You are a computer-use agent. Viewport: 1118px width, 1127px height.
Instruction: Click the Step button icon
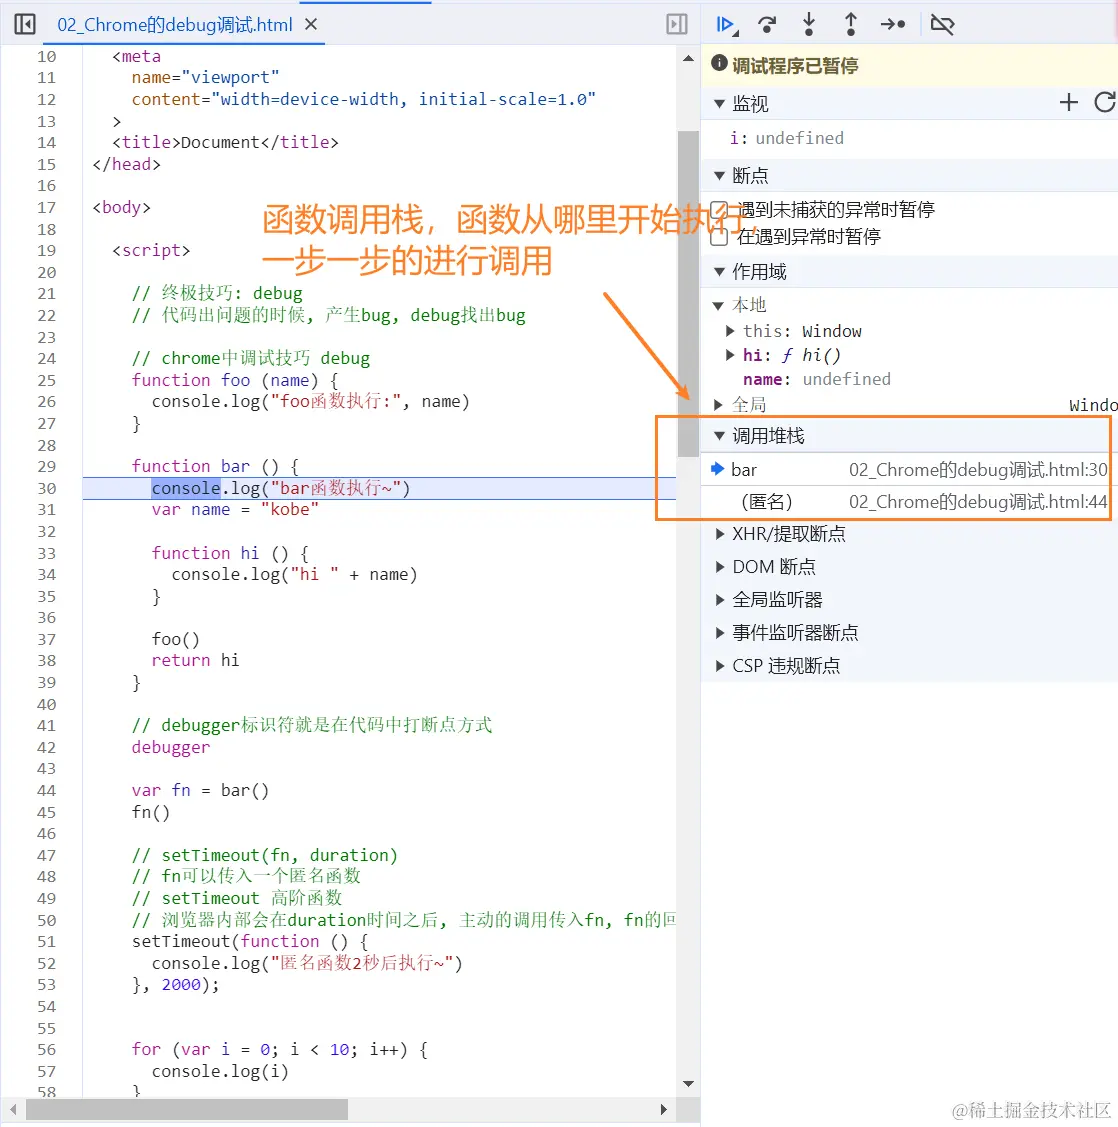(893, 24)
